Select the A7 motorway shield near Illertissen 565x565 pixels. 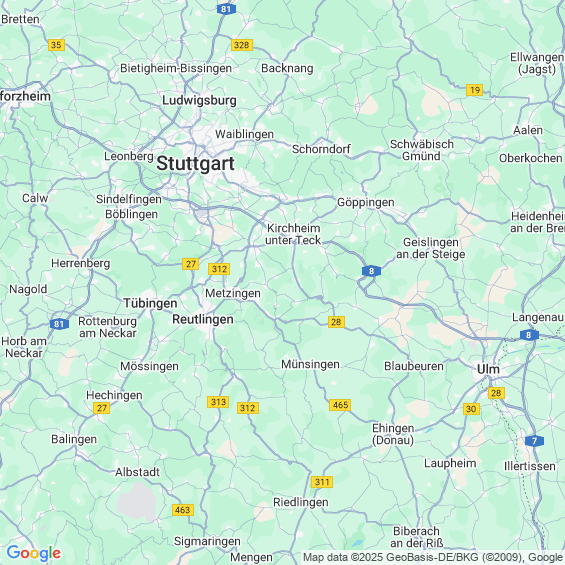[x=534, y=441]
